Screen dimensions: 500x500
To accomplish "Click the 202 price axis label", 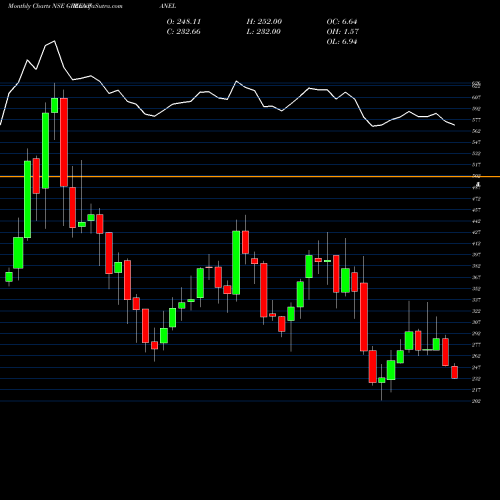I will (476, 401).
